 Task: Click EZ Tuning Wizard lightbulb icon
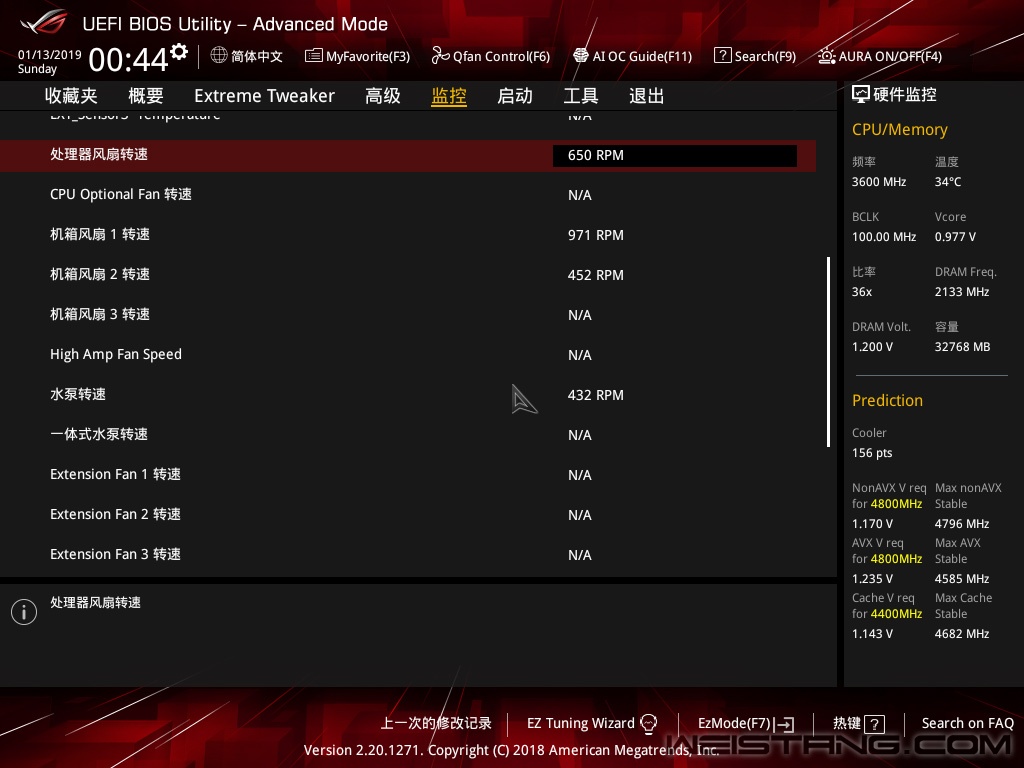coord(648,724)
